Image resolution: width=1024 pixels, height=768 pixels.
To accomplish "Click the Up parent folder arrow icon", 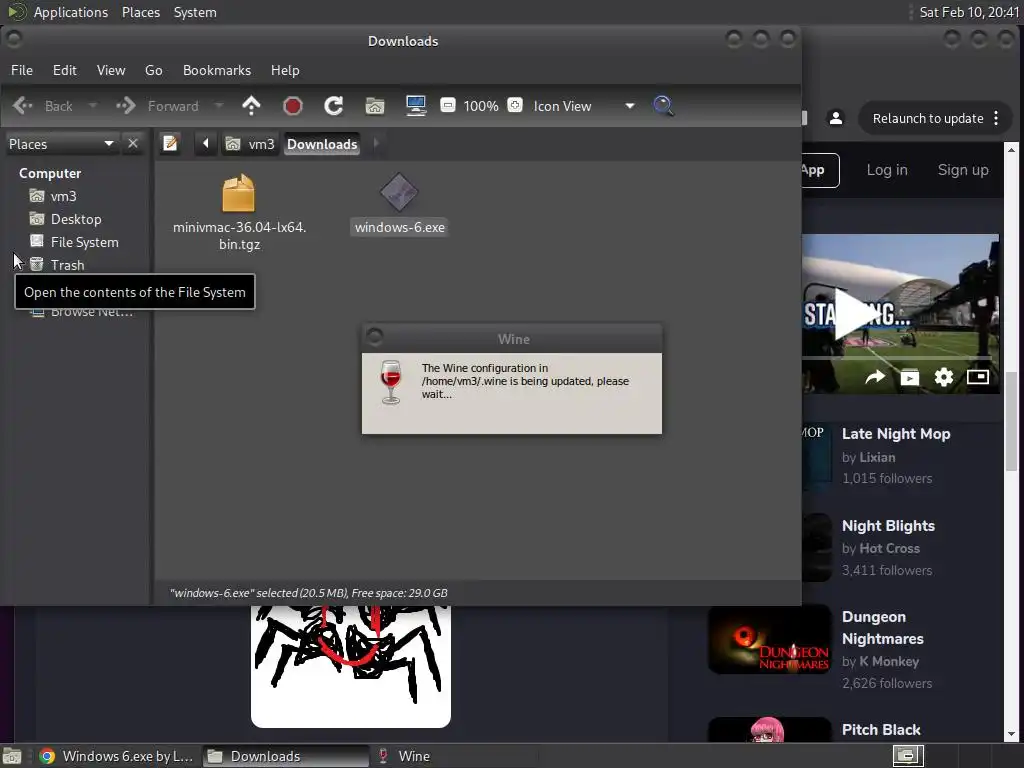I will coord(251,106).
